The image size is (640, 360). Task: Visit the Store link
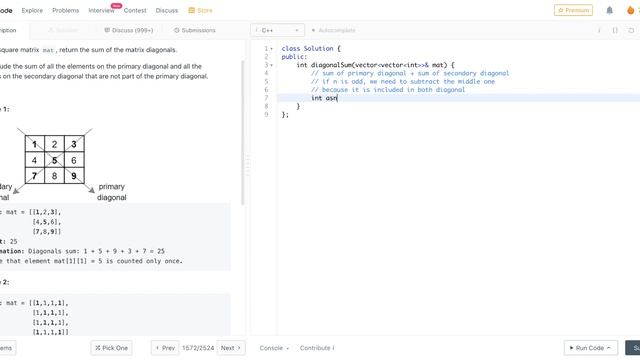tap(200, 10)
